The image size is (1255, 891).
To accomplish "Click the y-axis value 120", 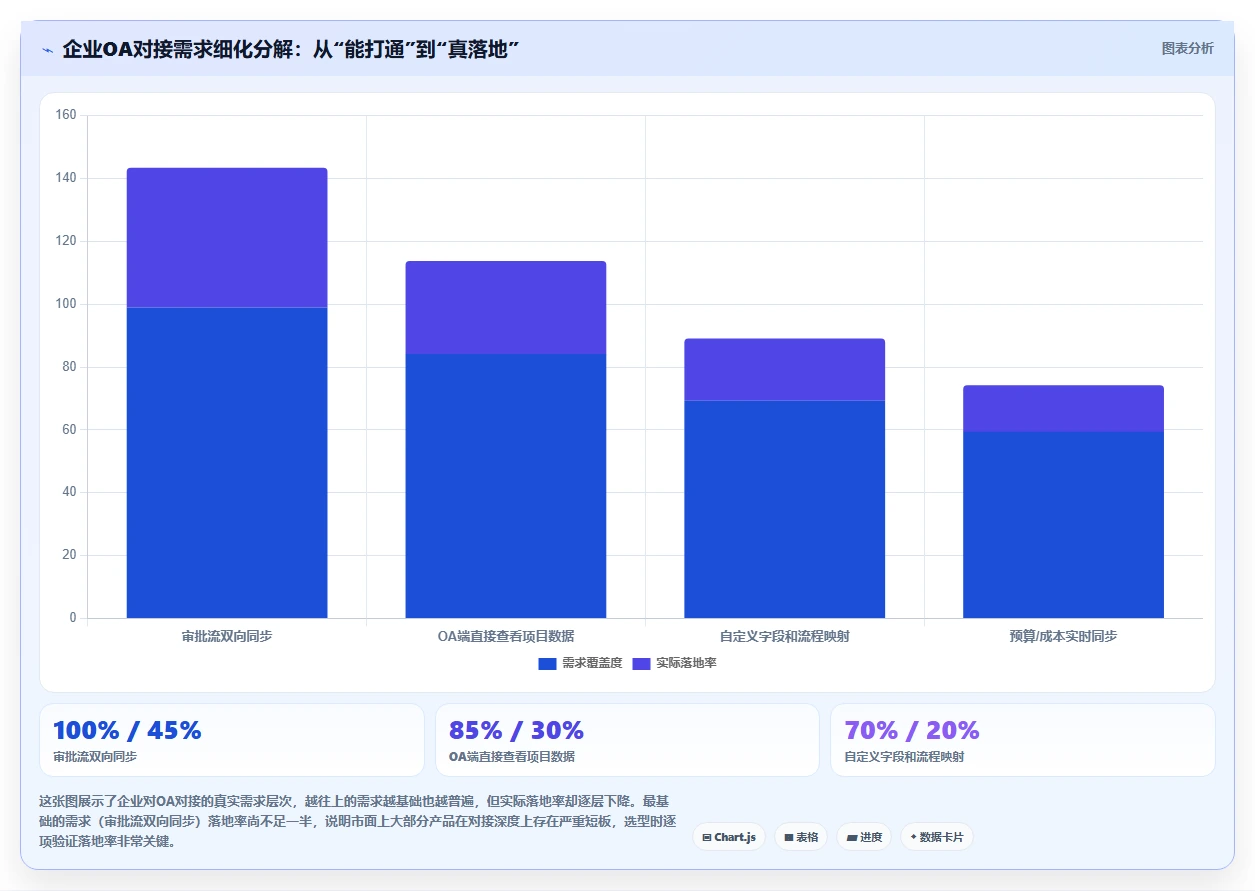I will pos(66,241).
